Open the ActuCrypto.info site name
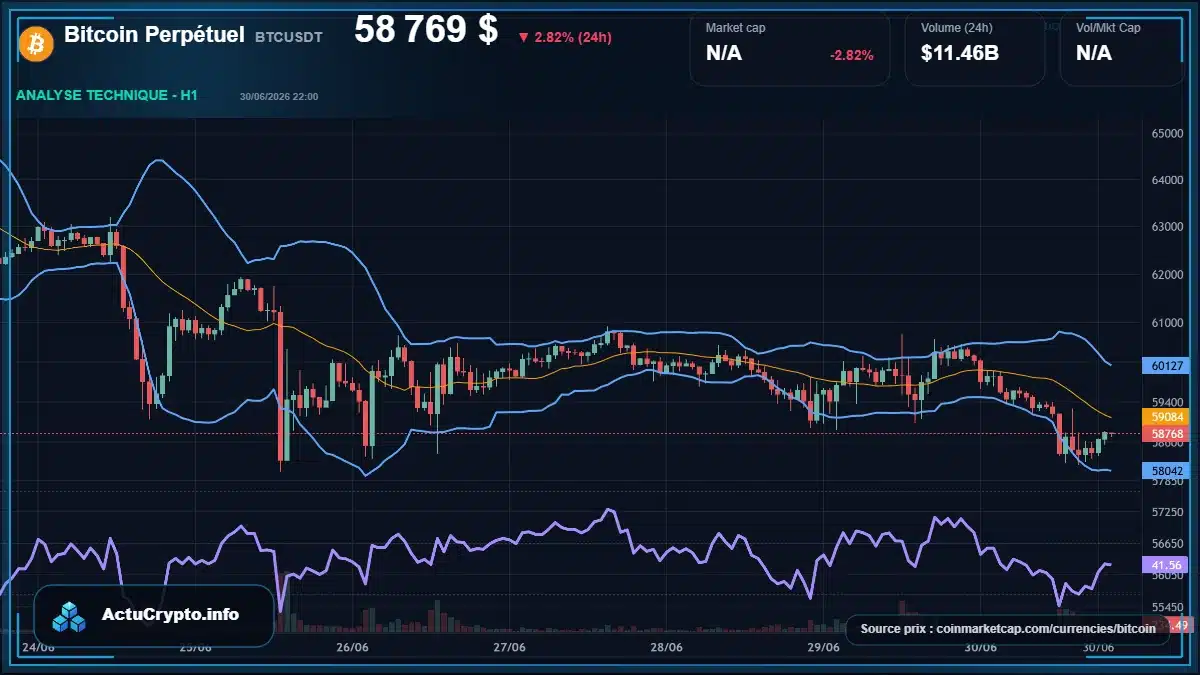The width and height of the screenshot is (1200, 675). [171, 614]
